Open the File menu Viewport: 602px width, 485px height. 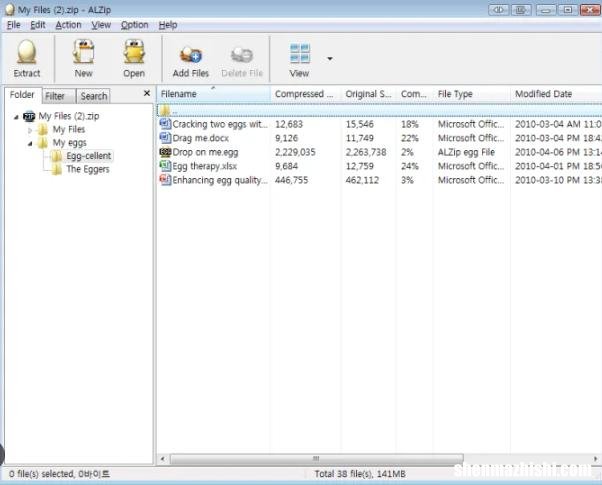click(x=13, y=25)
